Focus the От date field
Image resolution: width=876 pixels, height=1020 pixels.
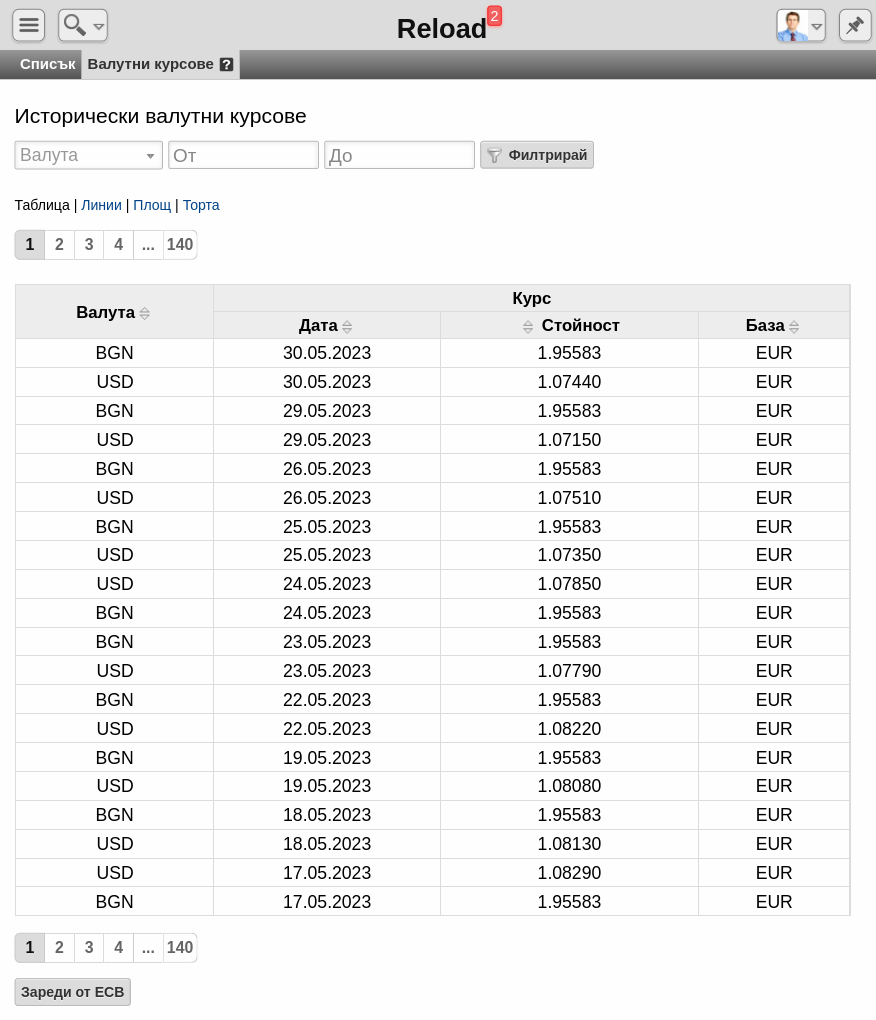(x=243, y=155)
